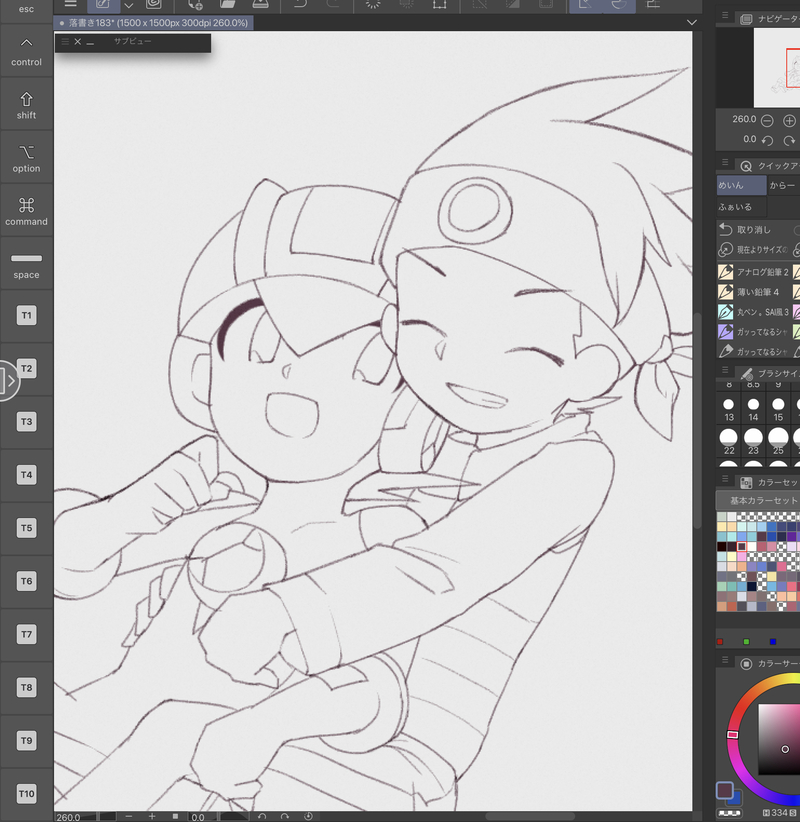Screen dimensions: 800x822
Task: Click the T5 shortcut button
Action: tap(26, 527)
